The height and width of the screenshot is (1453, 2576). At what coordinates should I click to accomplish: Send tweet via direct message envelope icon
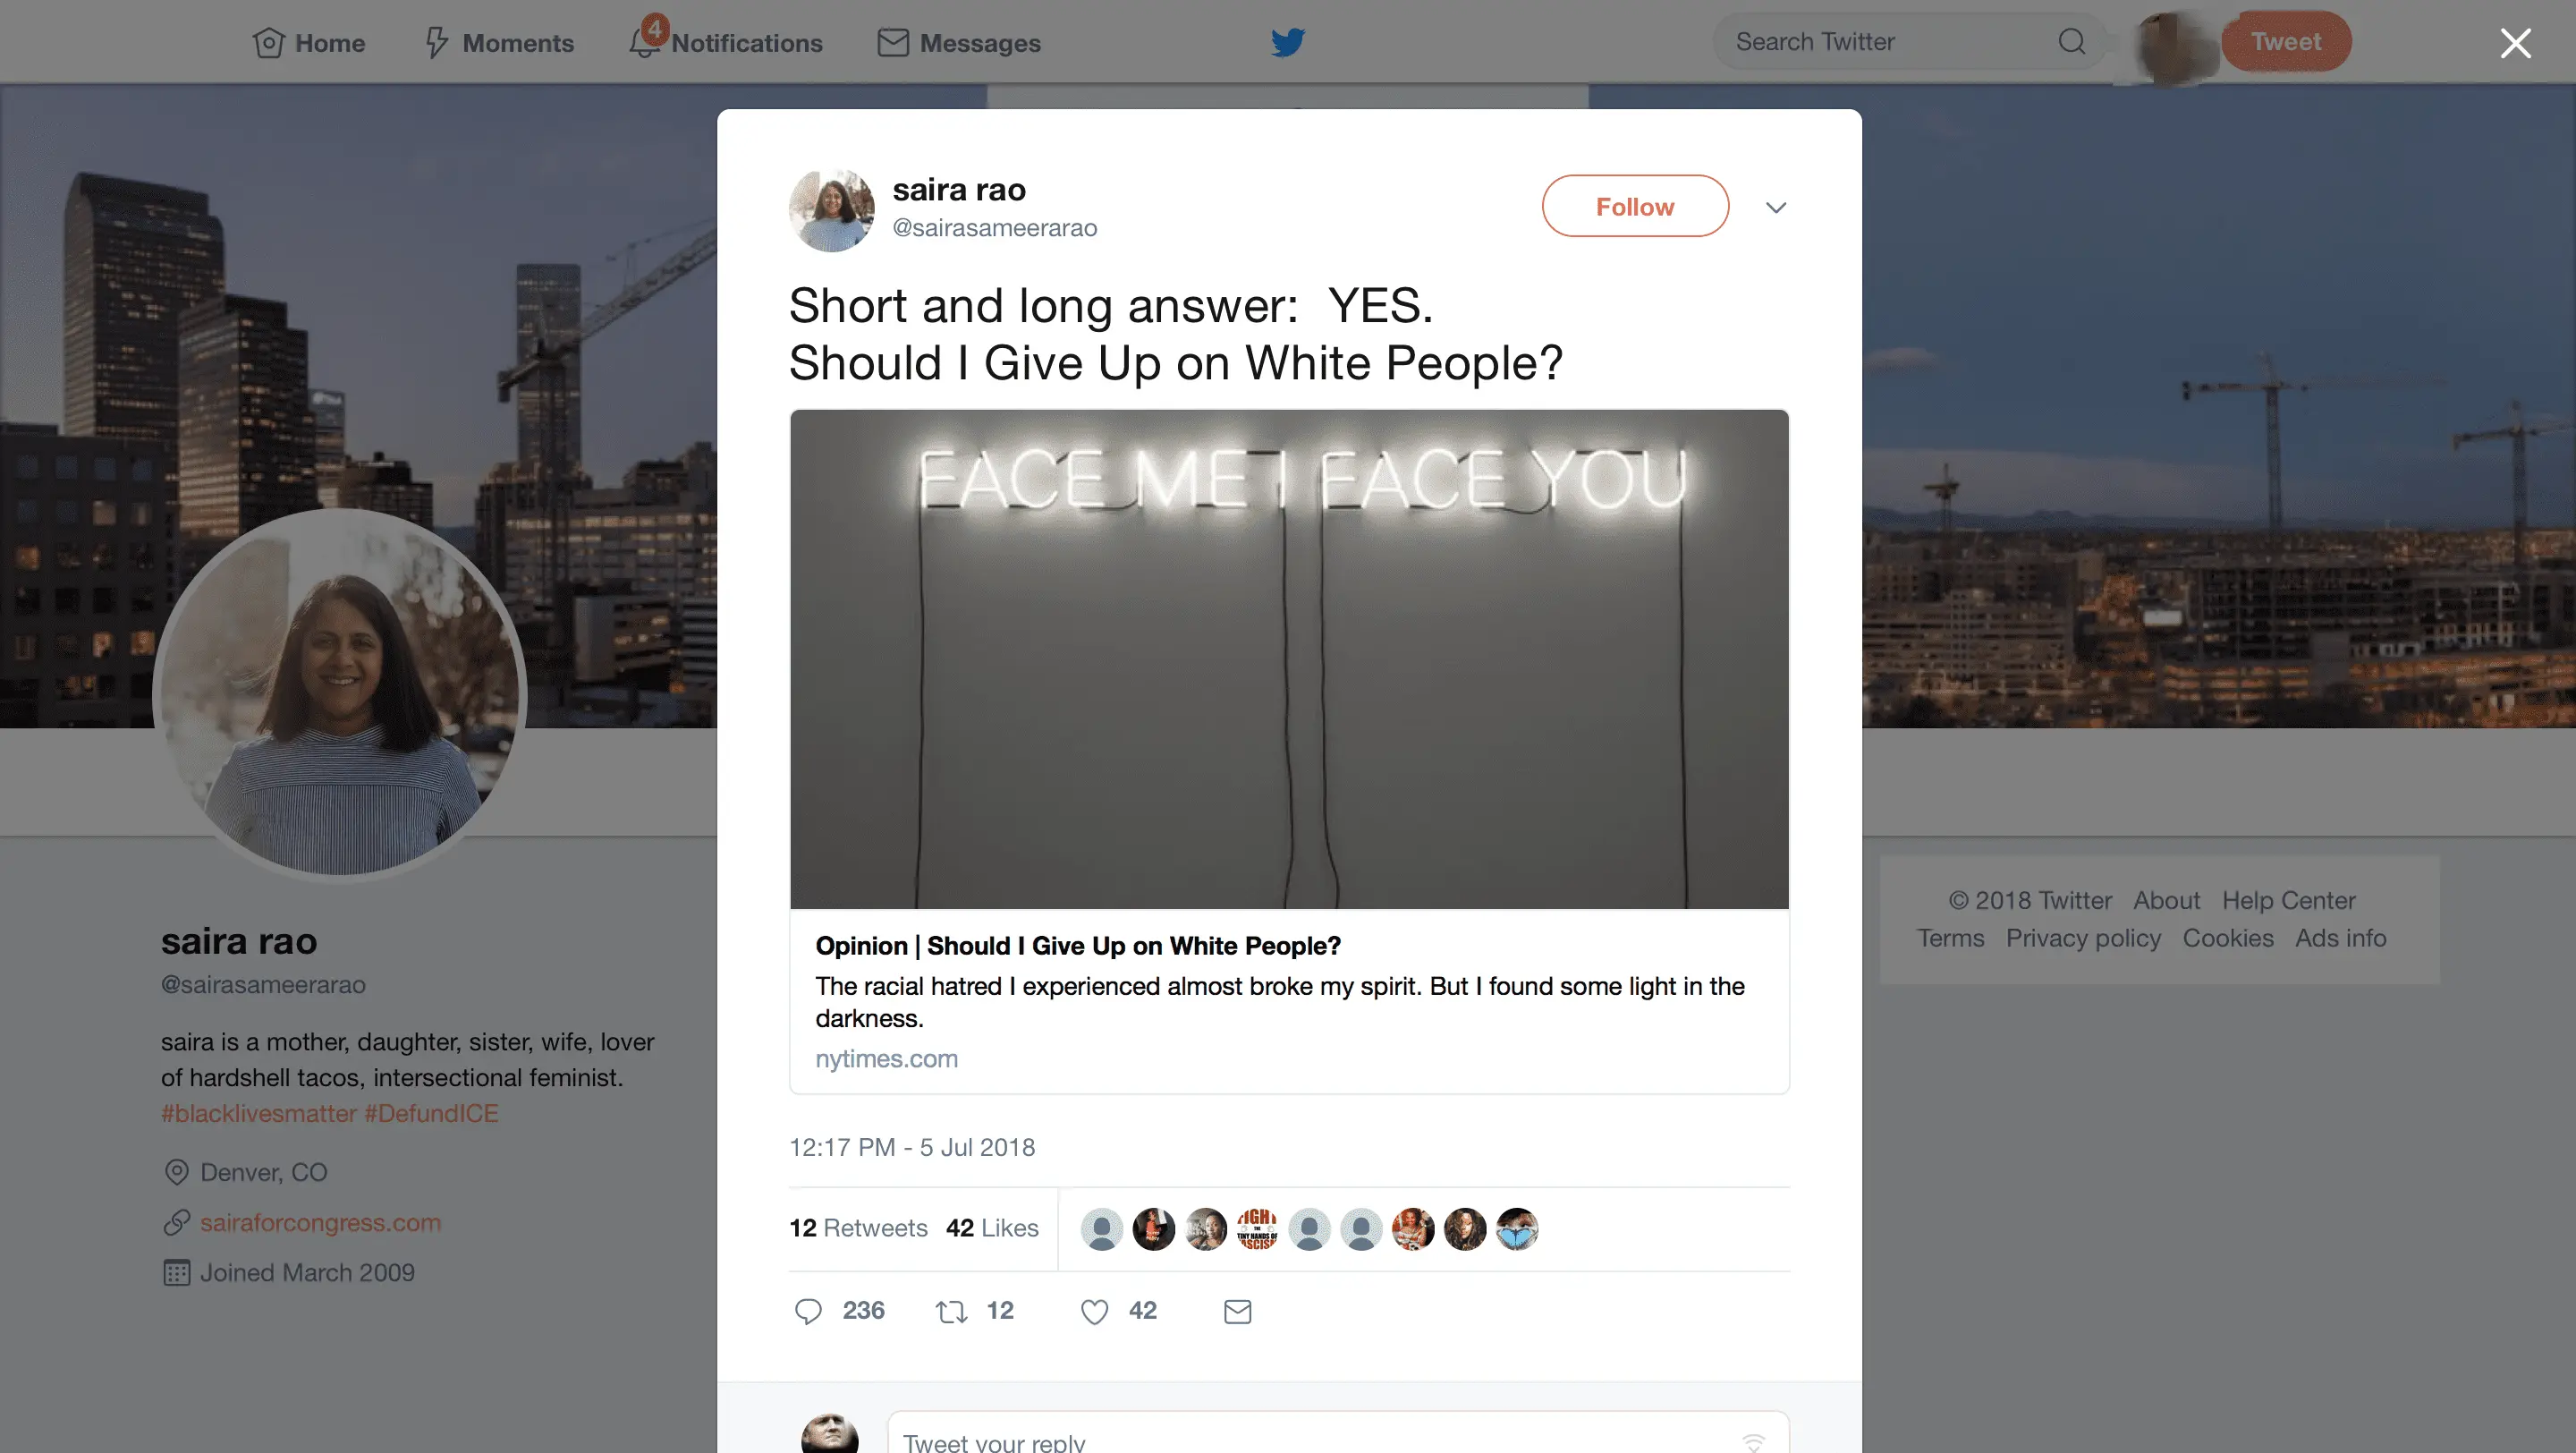pyautogui.click(x=1237, y=1311)
